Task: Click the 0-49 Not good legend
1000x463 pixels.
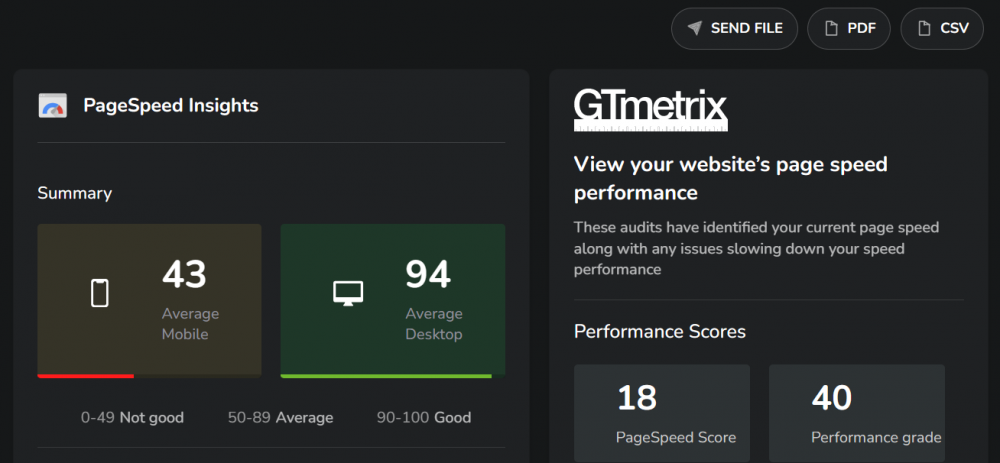Action: click(132, 418)
